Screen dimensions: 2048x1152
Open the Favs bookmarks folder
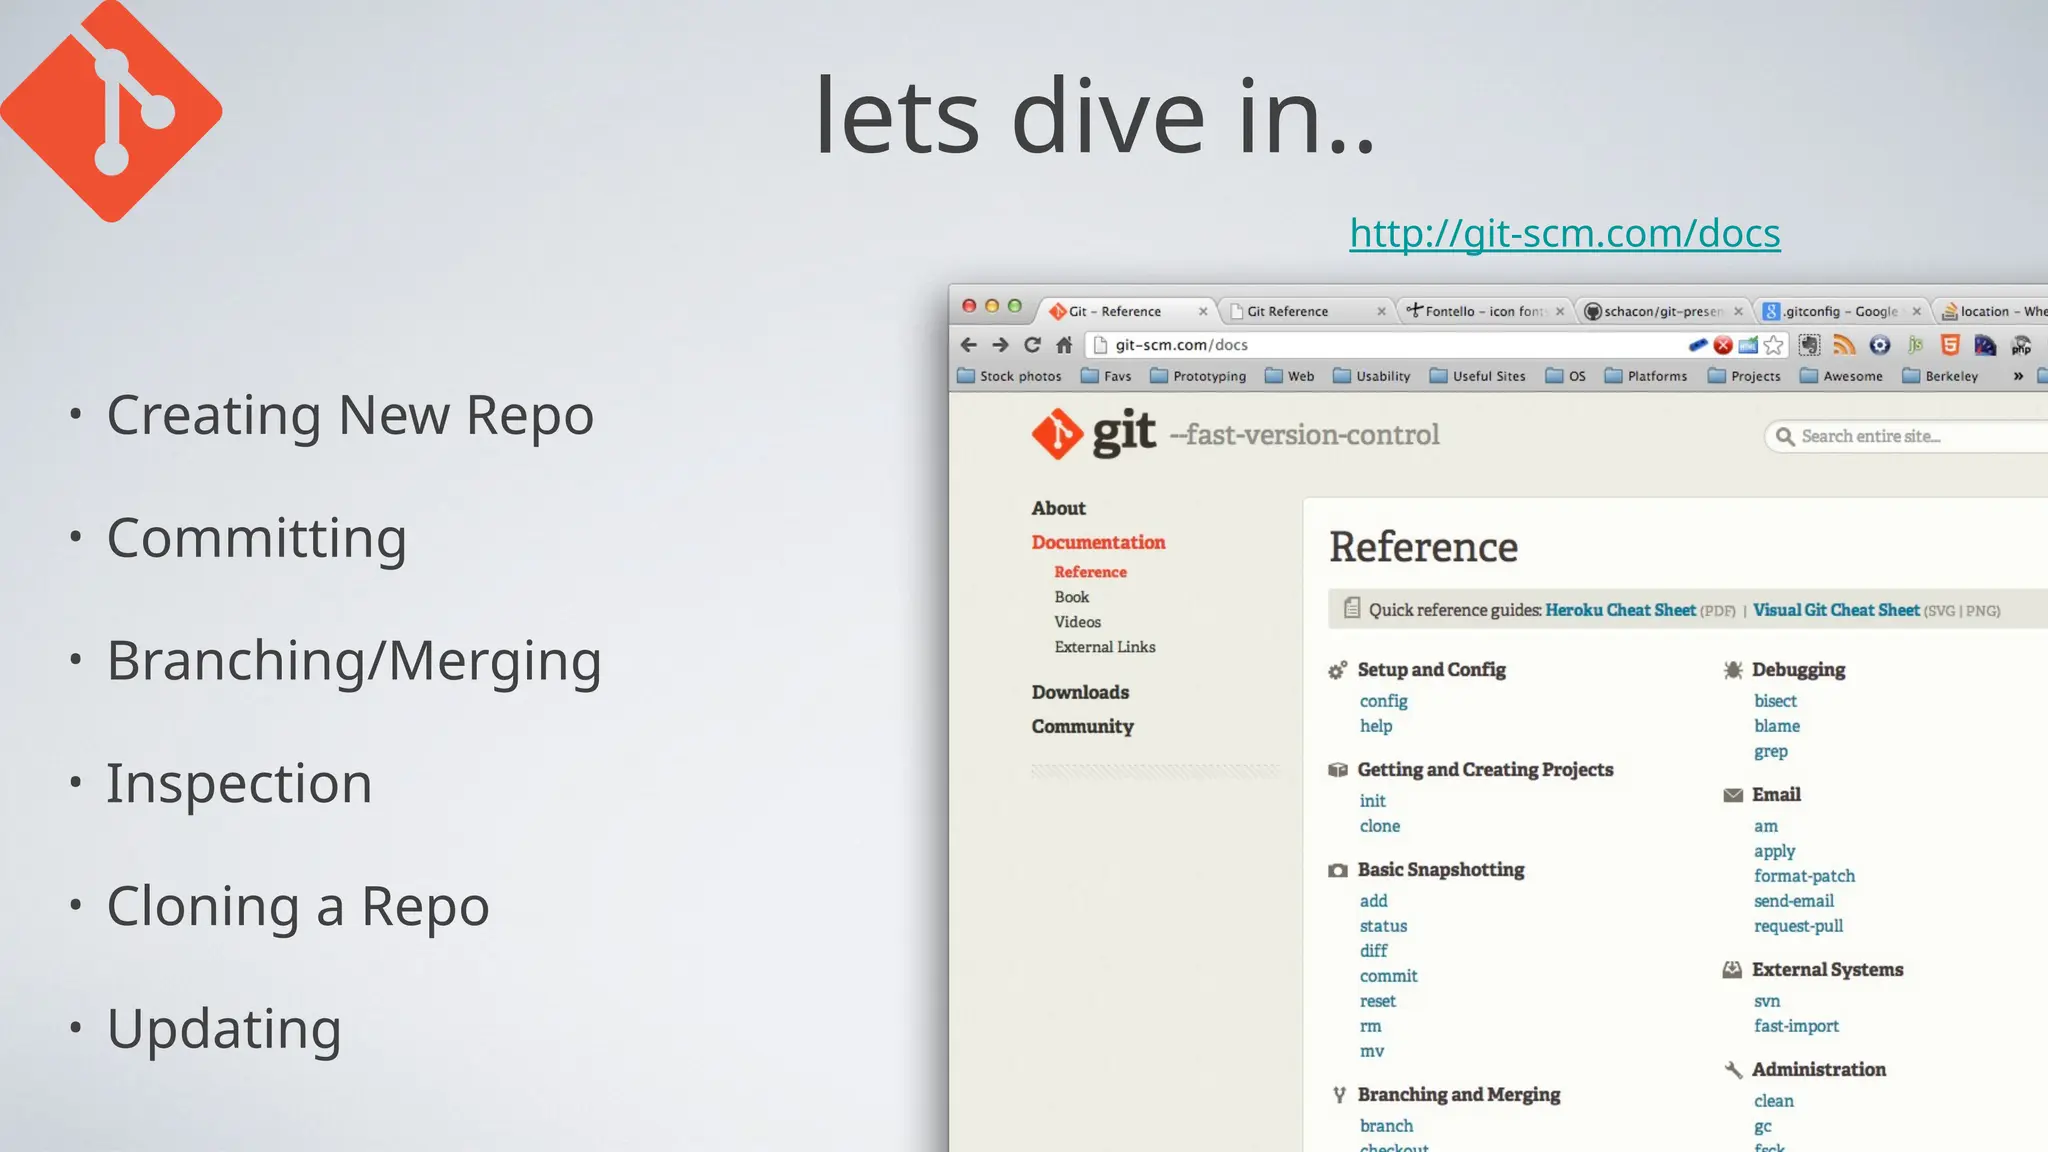[x=1106, y=376]
